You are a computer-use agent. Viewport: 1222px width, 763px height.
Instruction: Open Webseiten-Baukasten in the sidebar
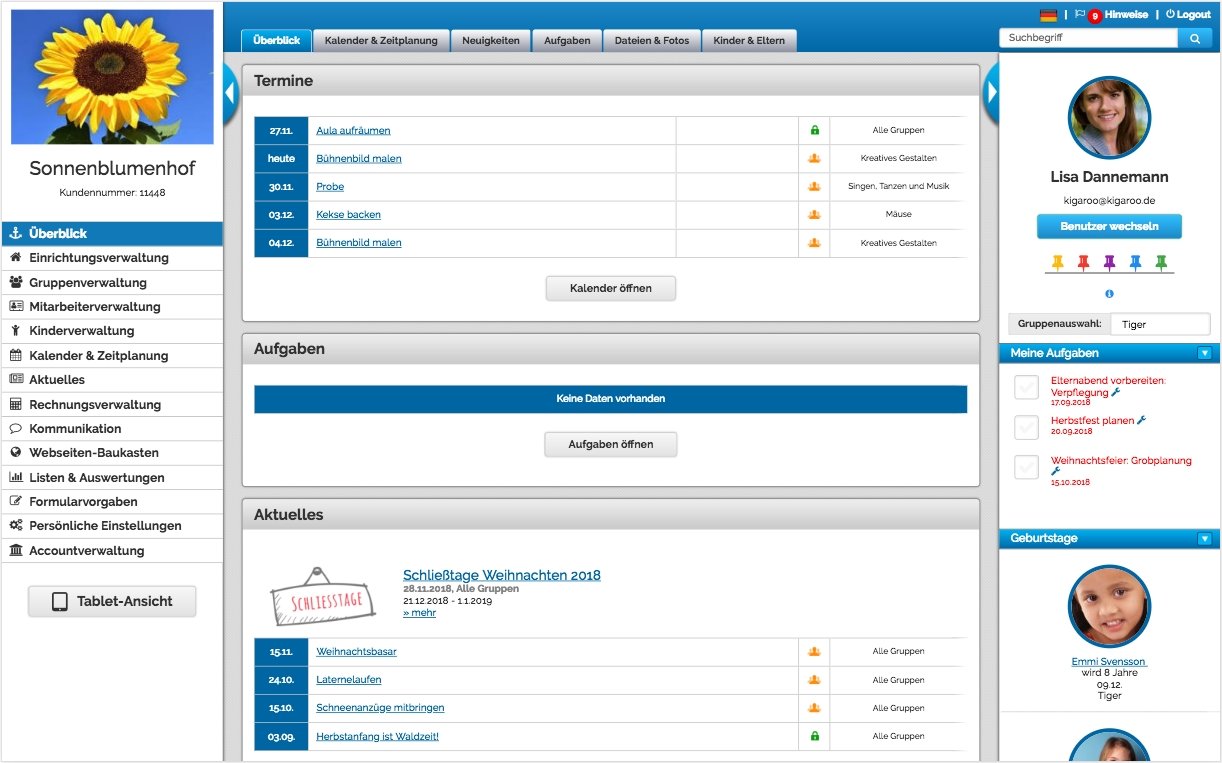click(112, 453)
